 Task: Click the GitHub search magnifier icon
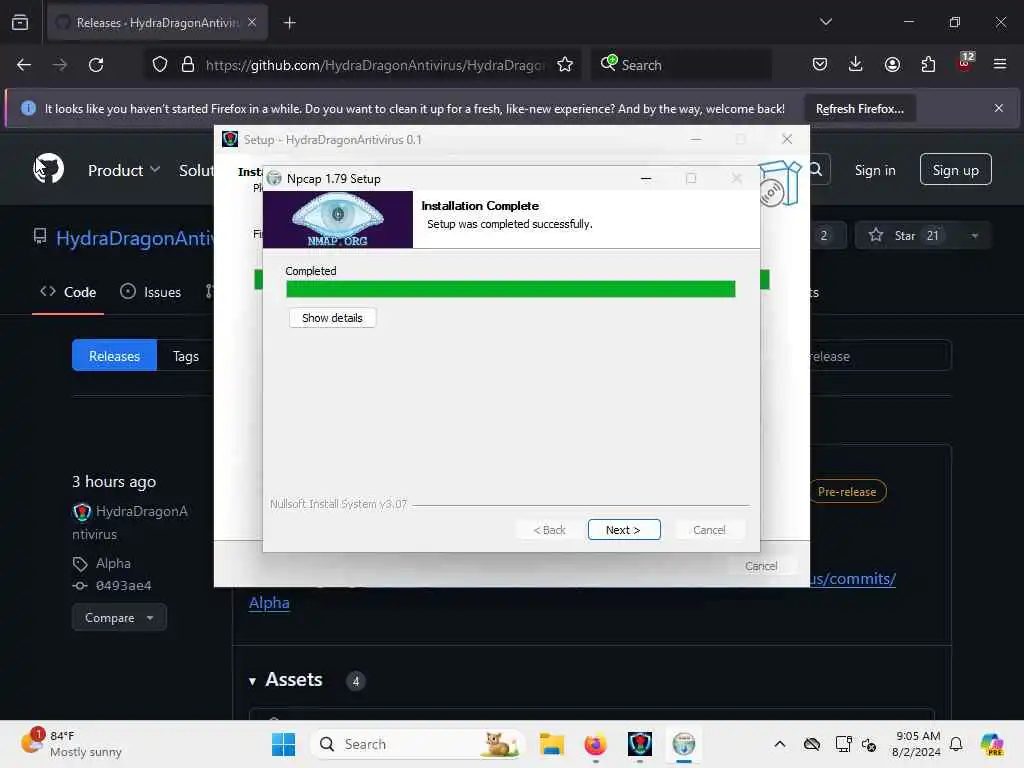click(x=816, y=170)
